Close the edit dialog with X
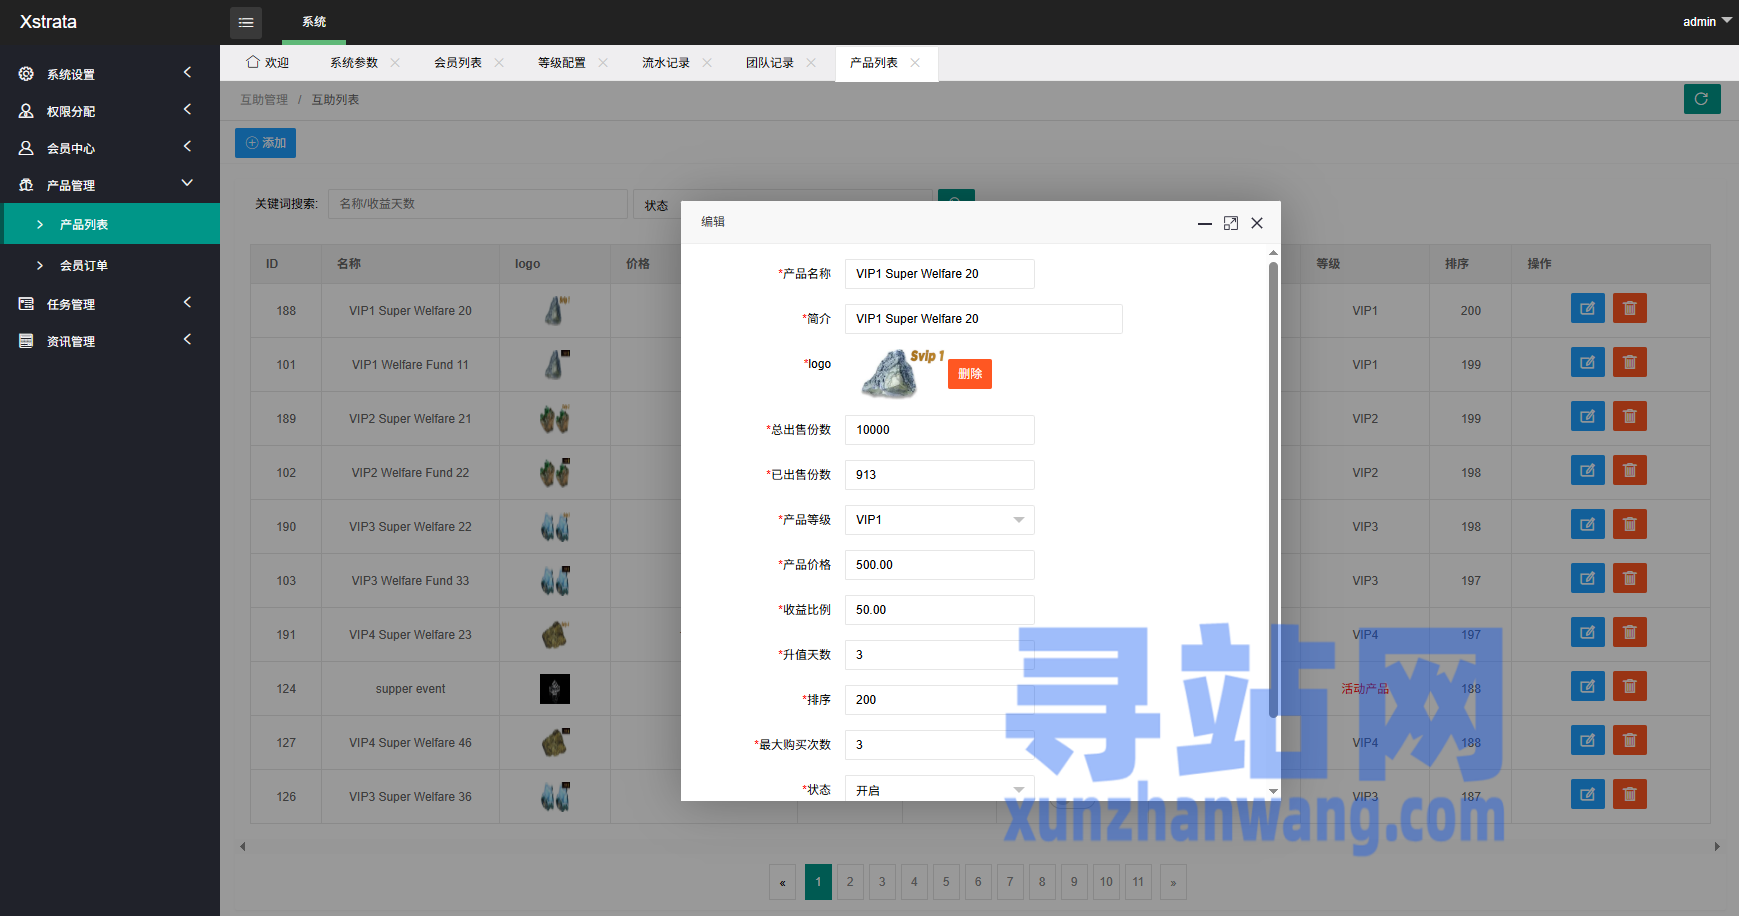 coord(1257,223)
